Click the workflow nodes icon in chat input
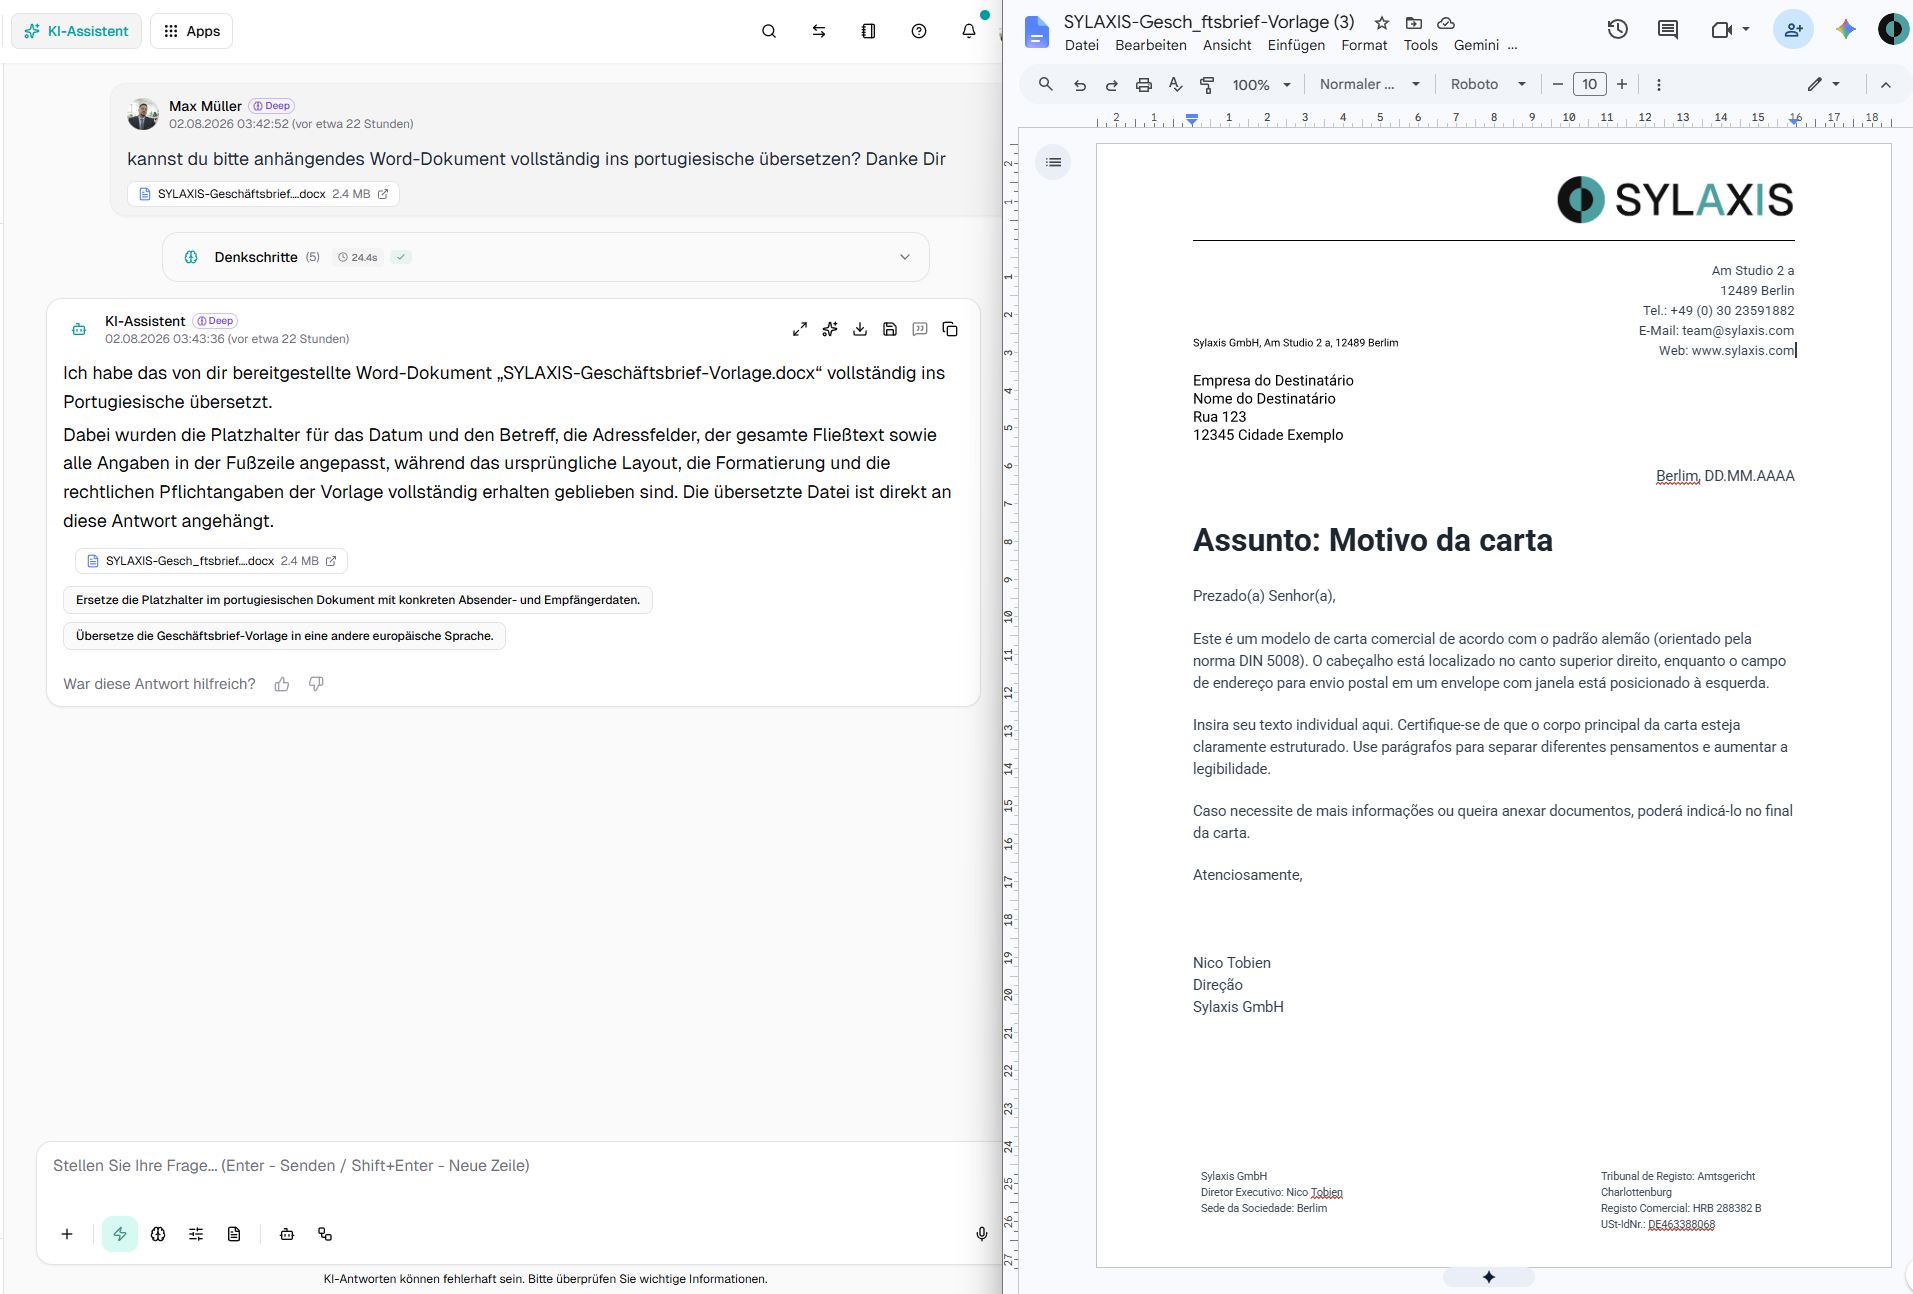This screenshot has width=1913, height=1294. 325,1234
